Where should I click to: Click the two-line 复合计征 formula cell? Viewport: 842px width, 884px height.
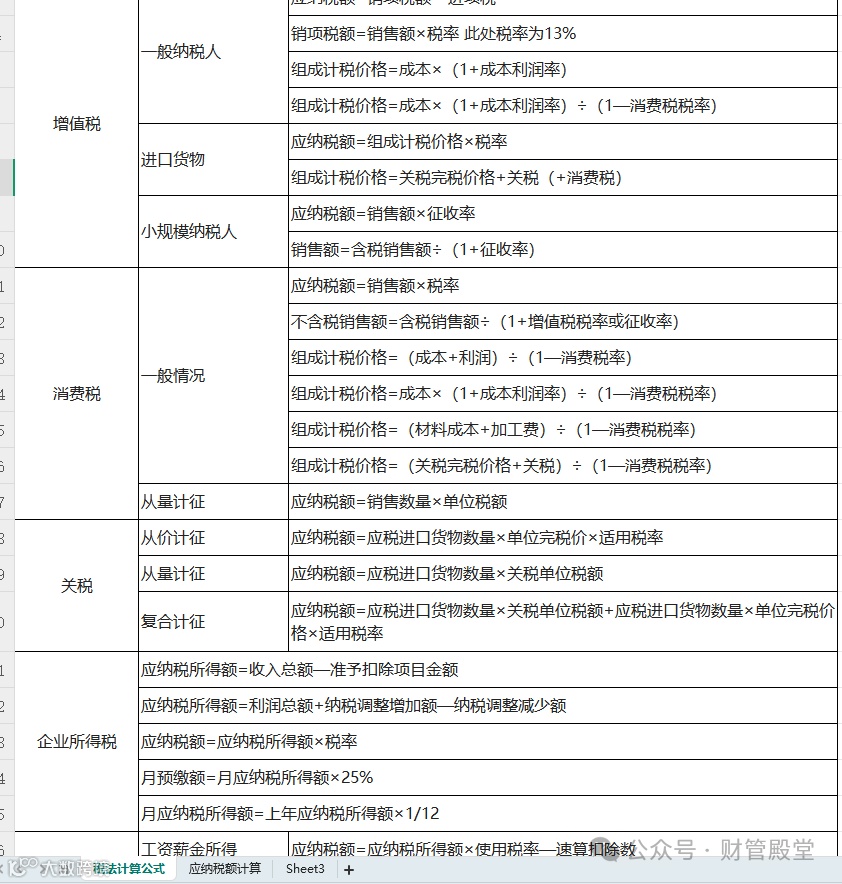click(563, 622)
